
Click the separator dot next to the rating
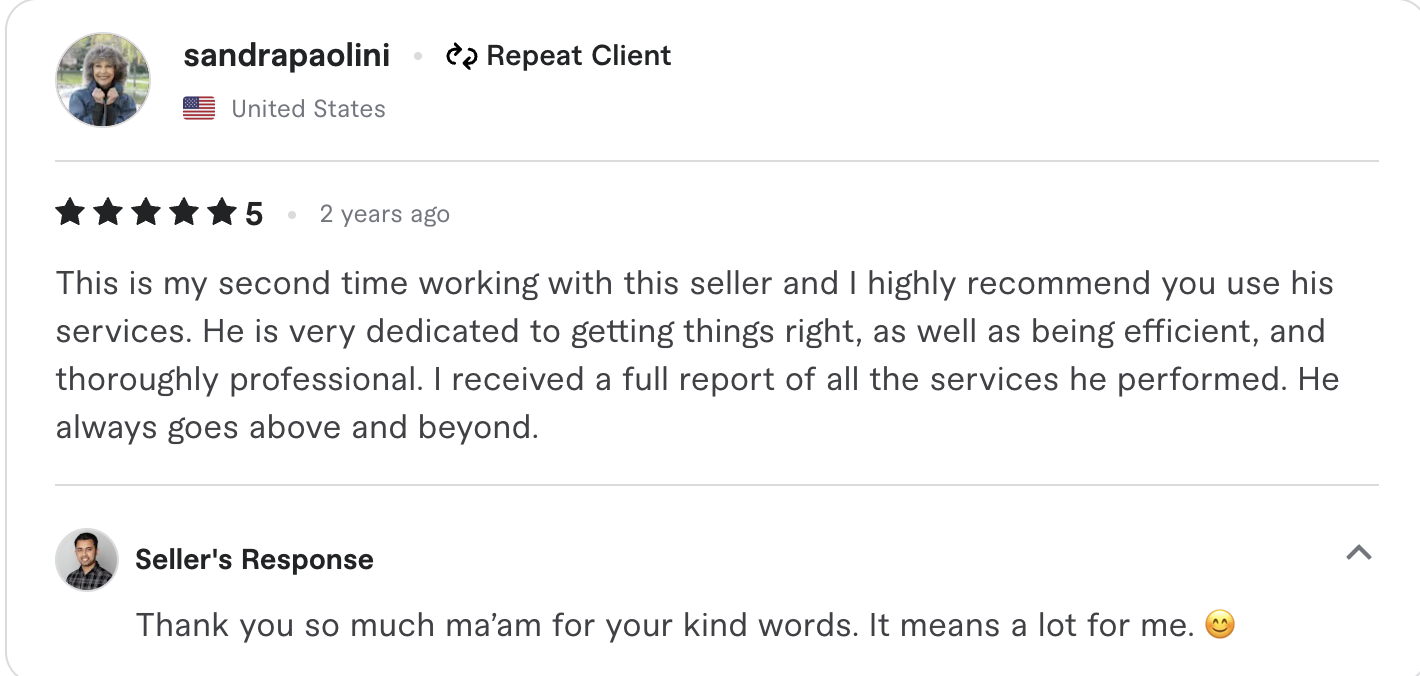[291, 214]
